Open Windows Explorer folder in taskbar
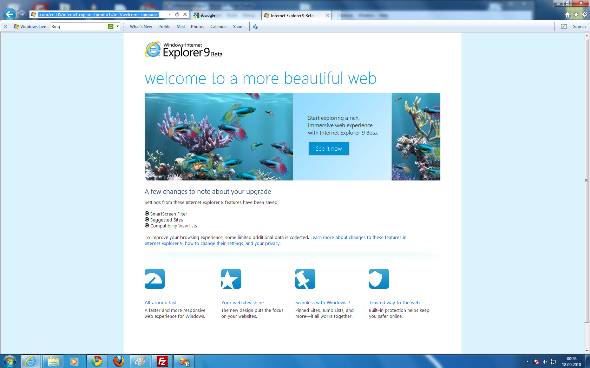The width and height of the screenshot is (590, 368). [x=53, y=361]
